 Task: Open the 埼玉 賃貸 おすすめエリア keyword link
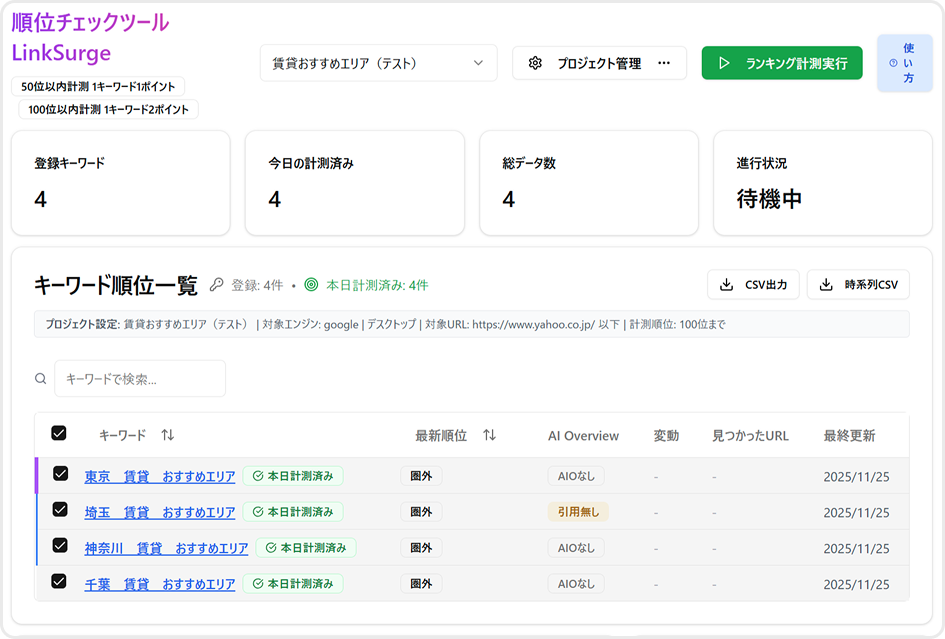160,512
